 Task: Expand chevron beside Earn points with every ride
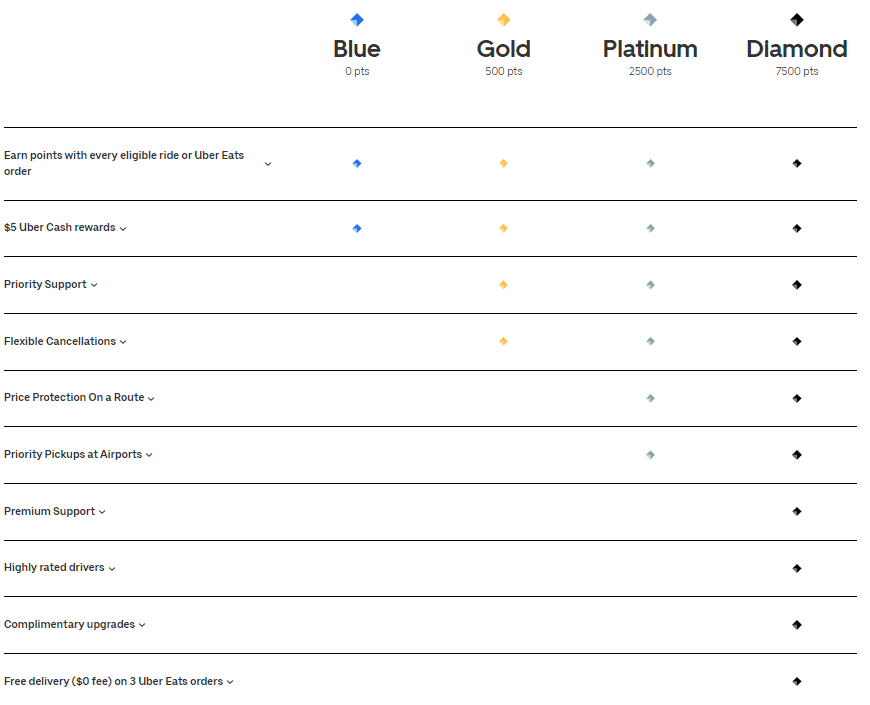(268, 164)
